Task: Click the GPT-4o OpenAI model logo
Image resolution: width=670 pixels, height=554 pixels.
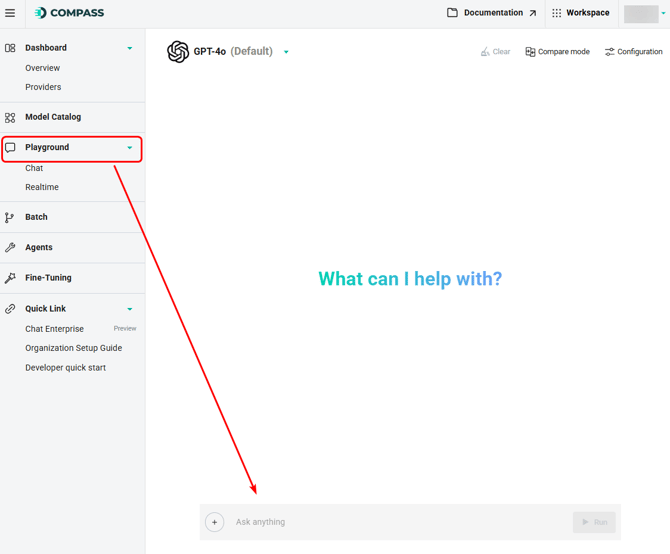Action: tap(178, 51)
